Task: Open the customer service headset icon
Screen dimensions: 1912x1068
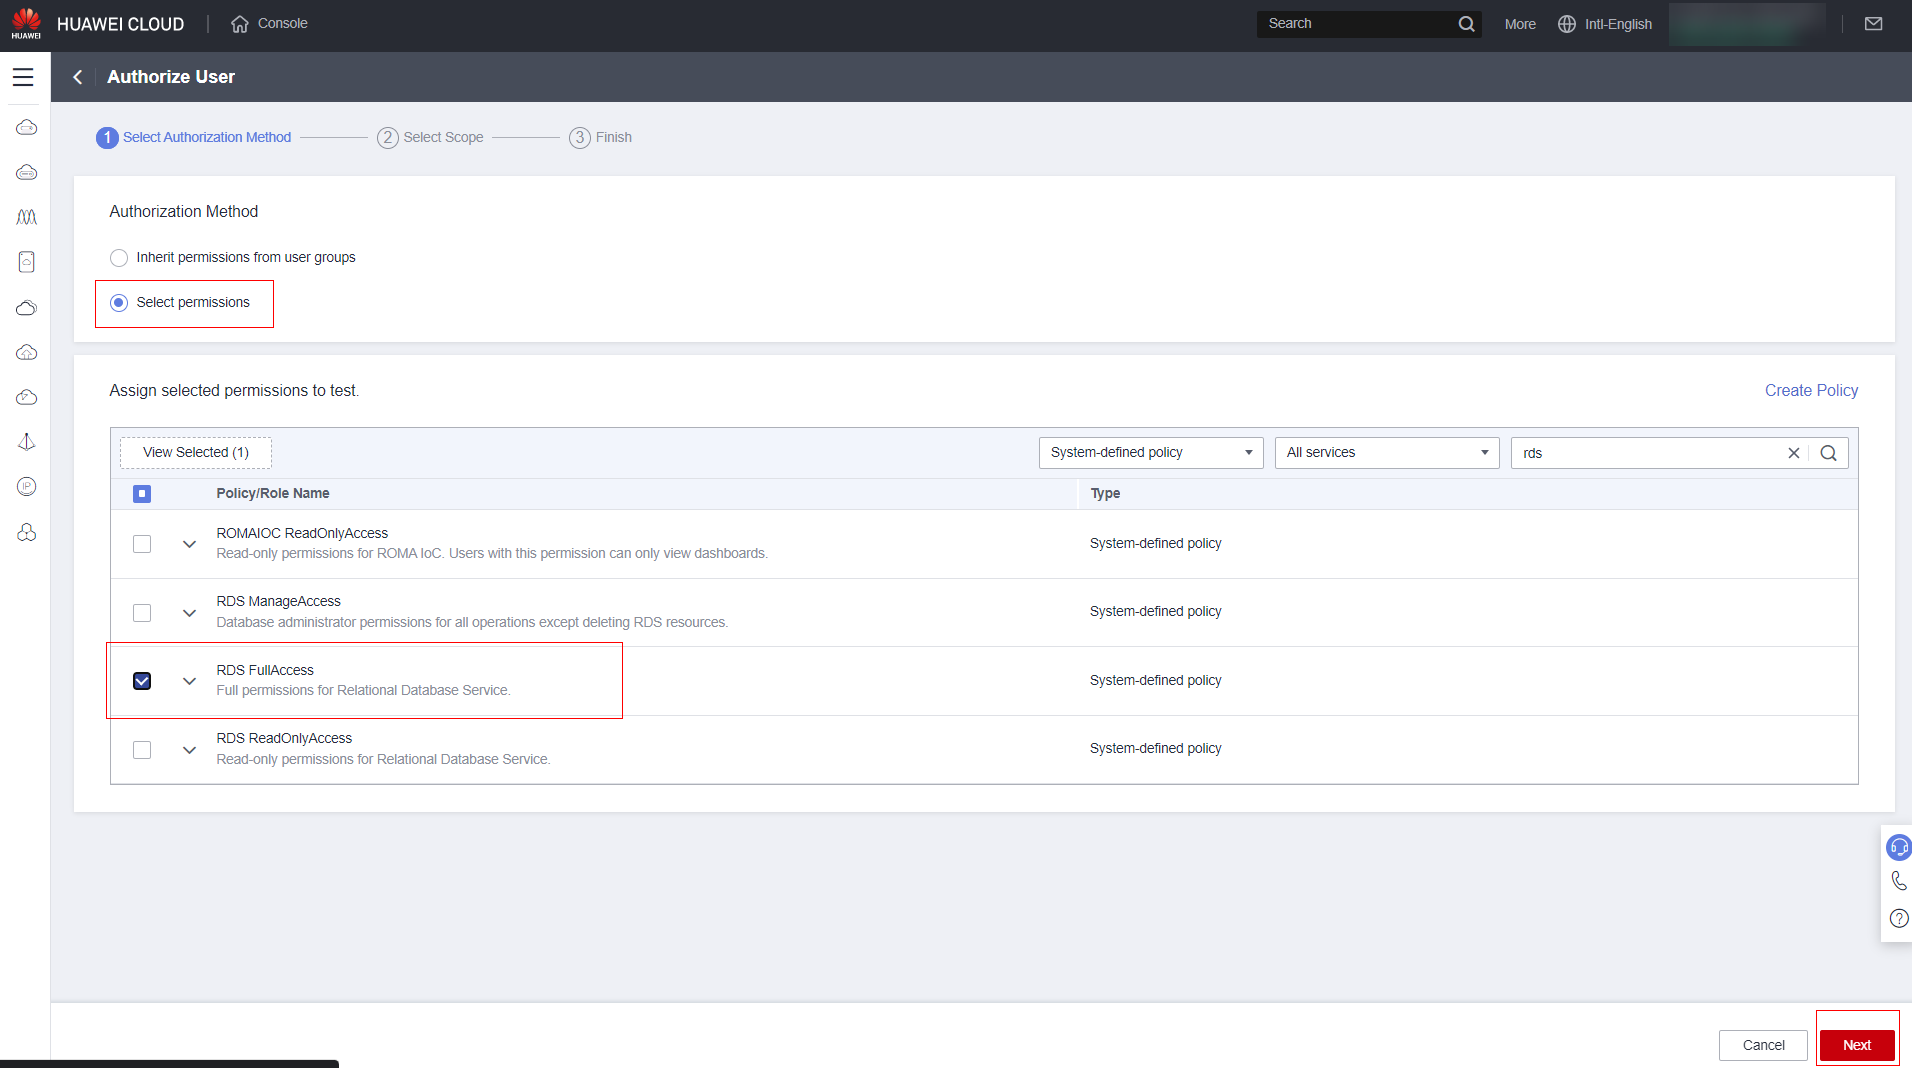Action: pos(1898,848)
